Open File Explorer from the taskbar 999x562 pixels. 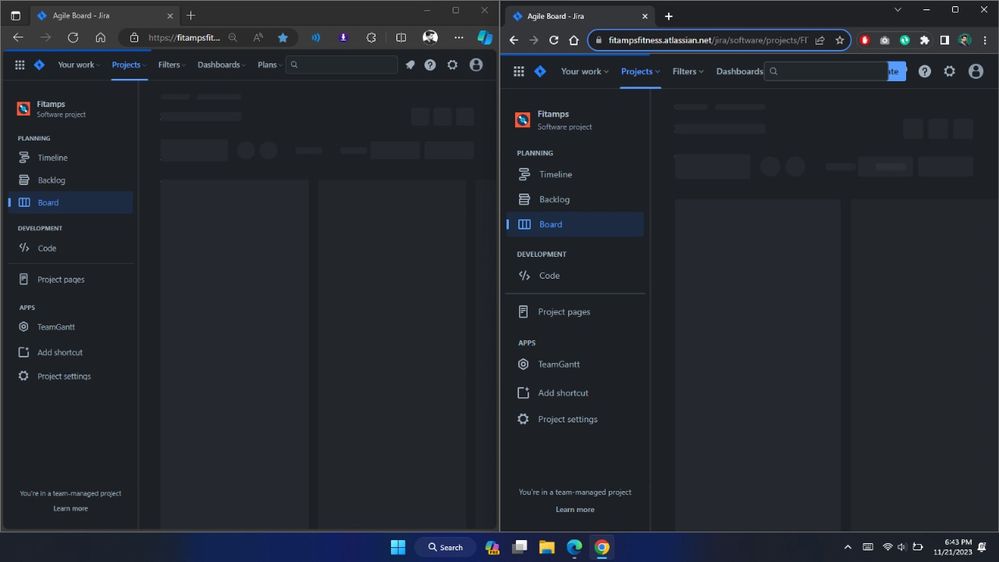pyautogui.click(x=547, y=547)
